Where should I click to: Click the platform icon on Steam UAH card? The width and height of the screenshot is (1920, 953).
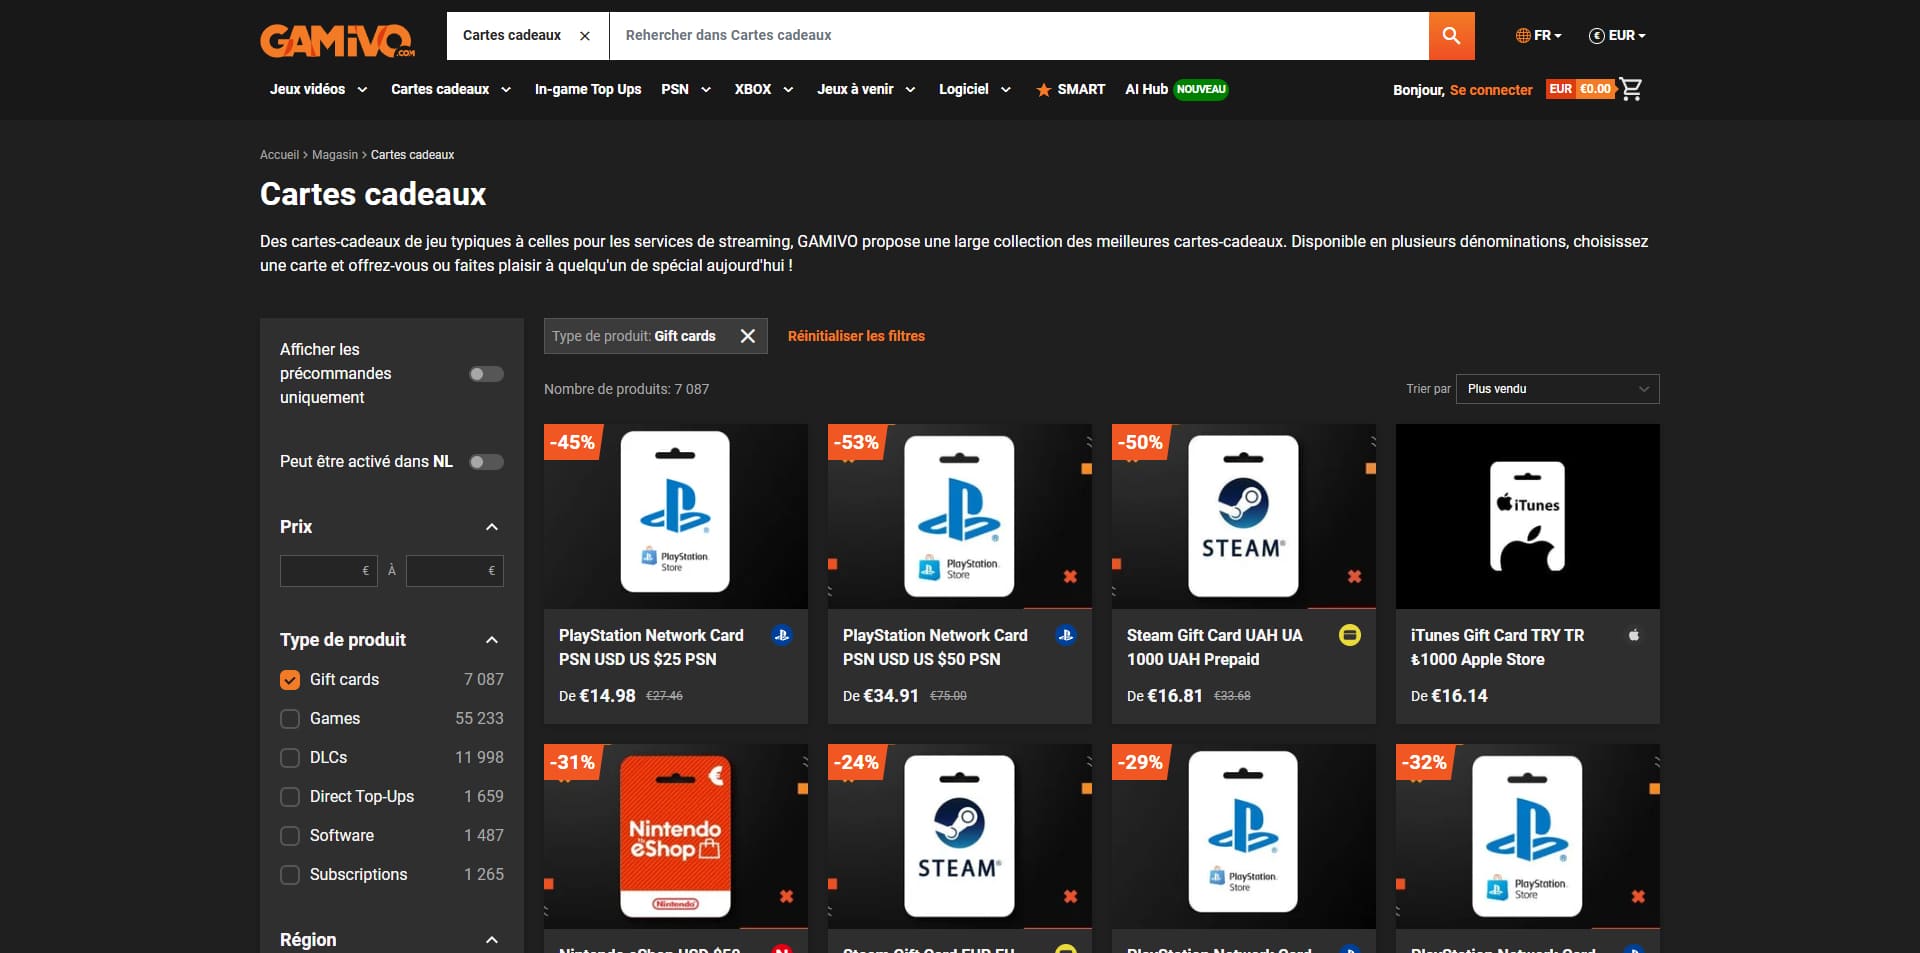tap(1350, 635)
